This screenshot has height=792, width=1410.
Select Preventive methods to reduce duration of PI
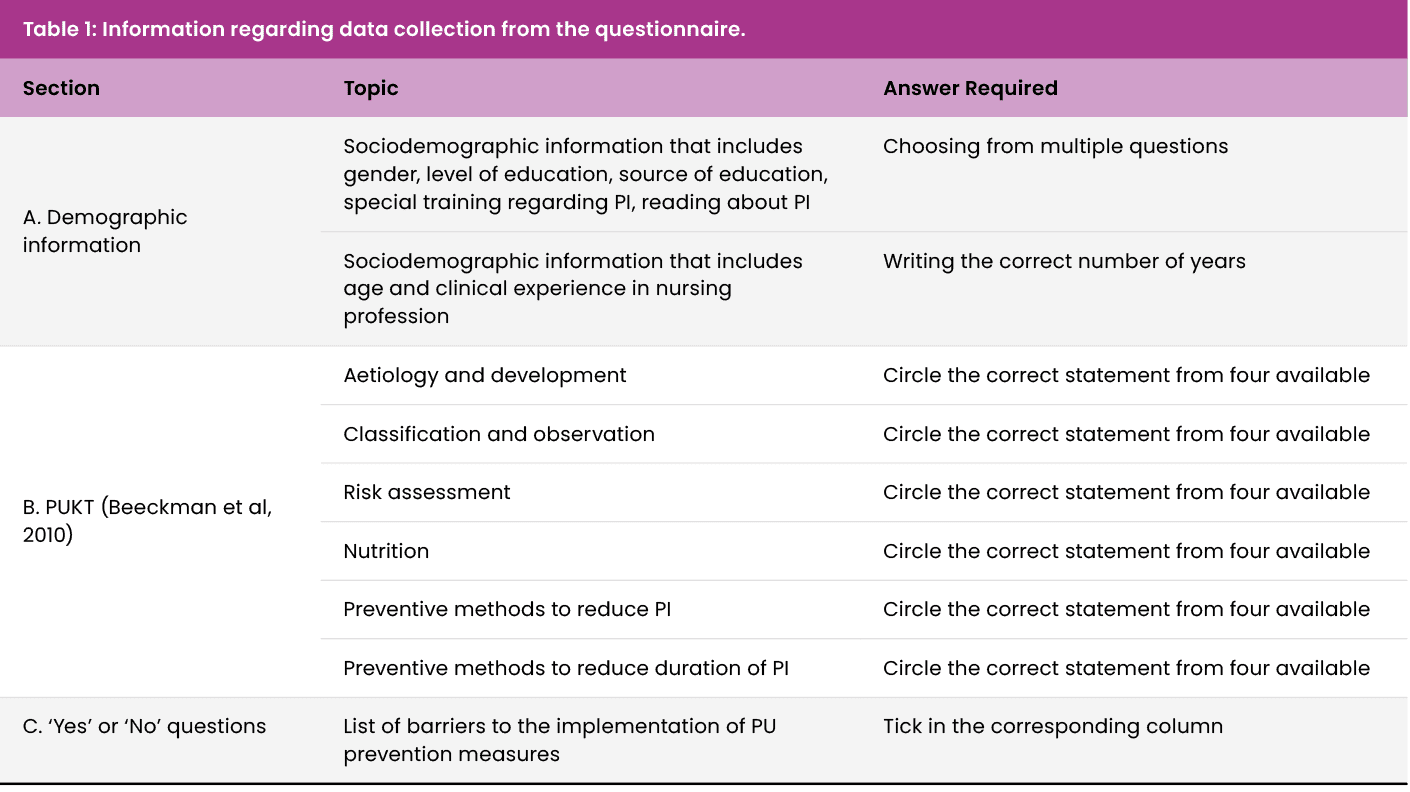tap(566, 668)
